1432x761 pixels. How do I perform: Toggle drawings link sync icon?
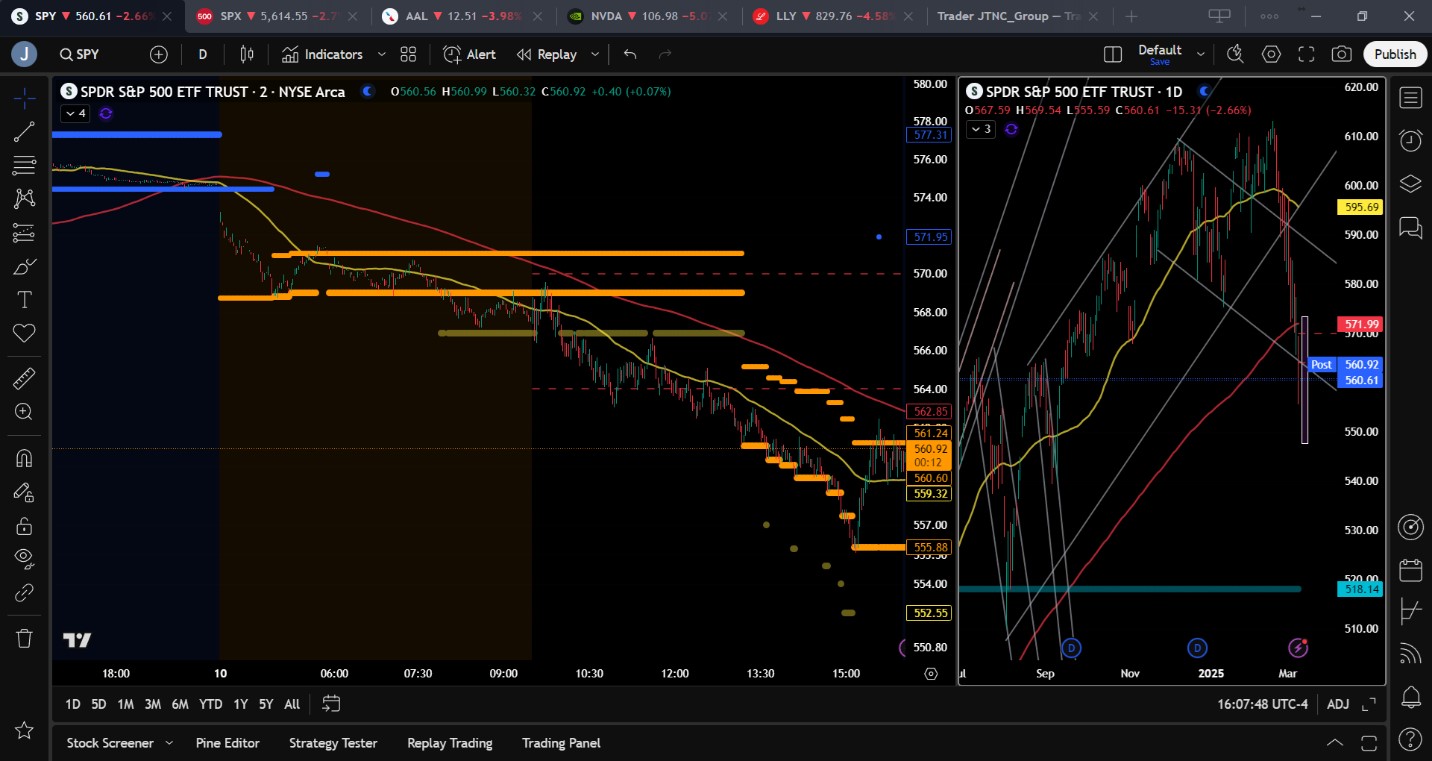coord(25,592)
